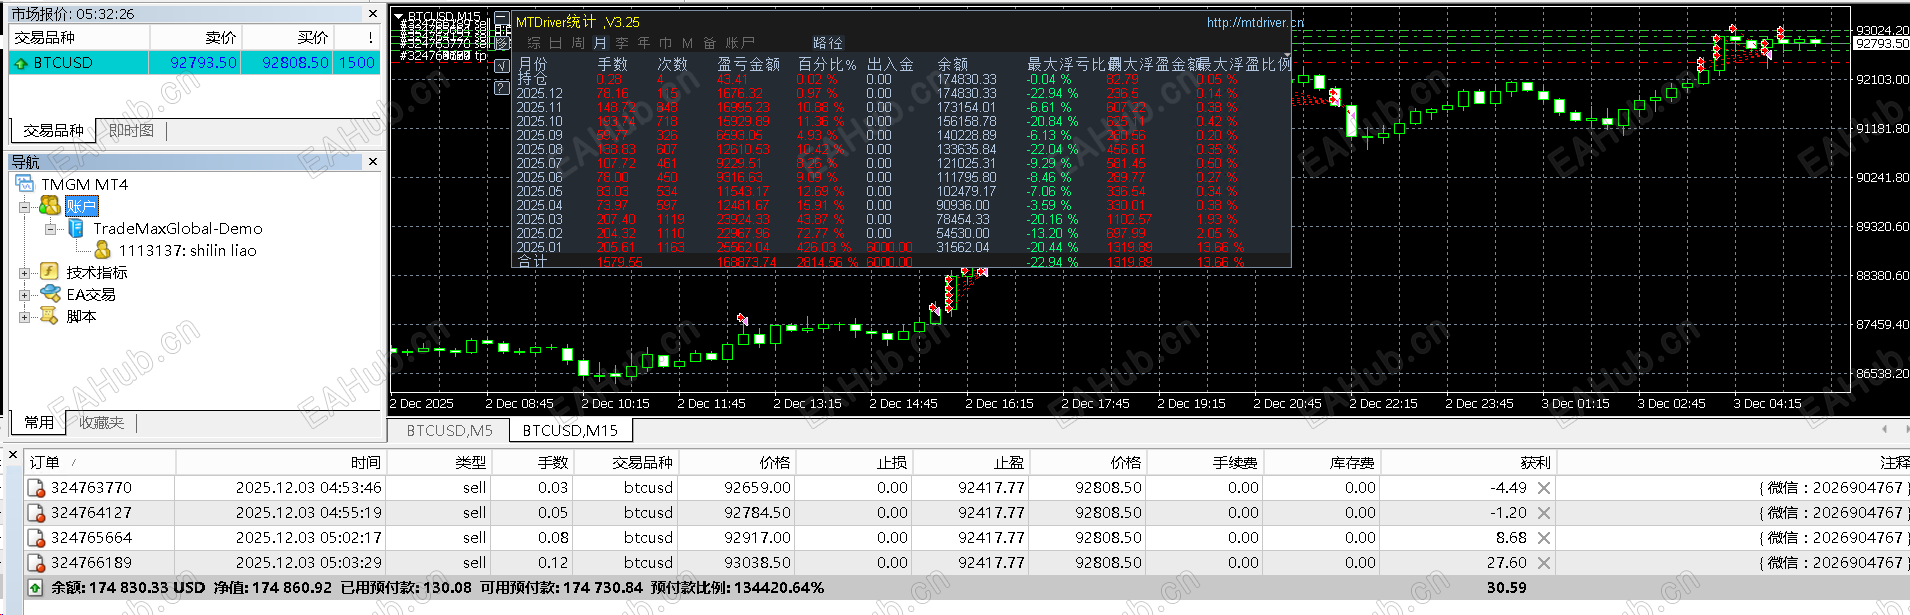Close order 324763770 with its X
The image size is (1910, 615).
[1544, 488]
